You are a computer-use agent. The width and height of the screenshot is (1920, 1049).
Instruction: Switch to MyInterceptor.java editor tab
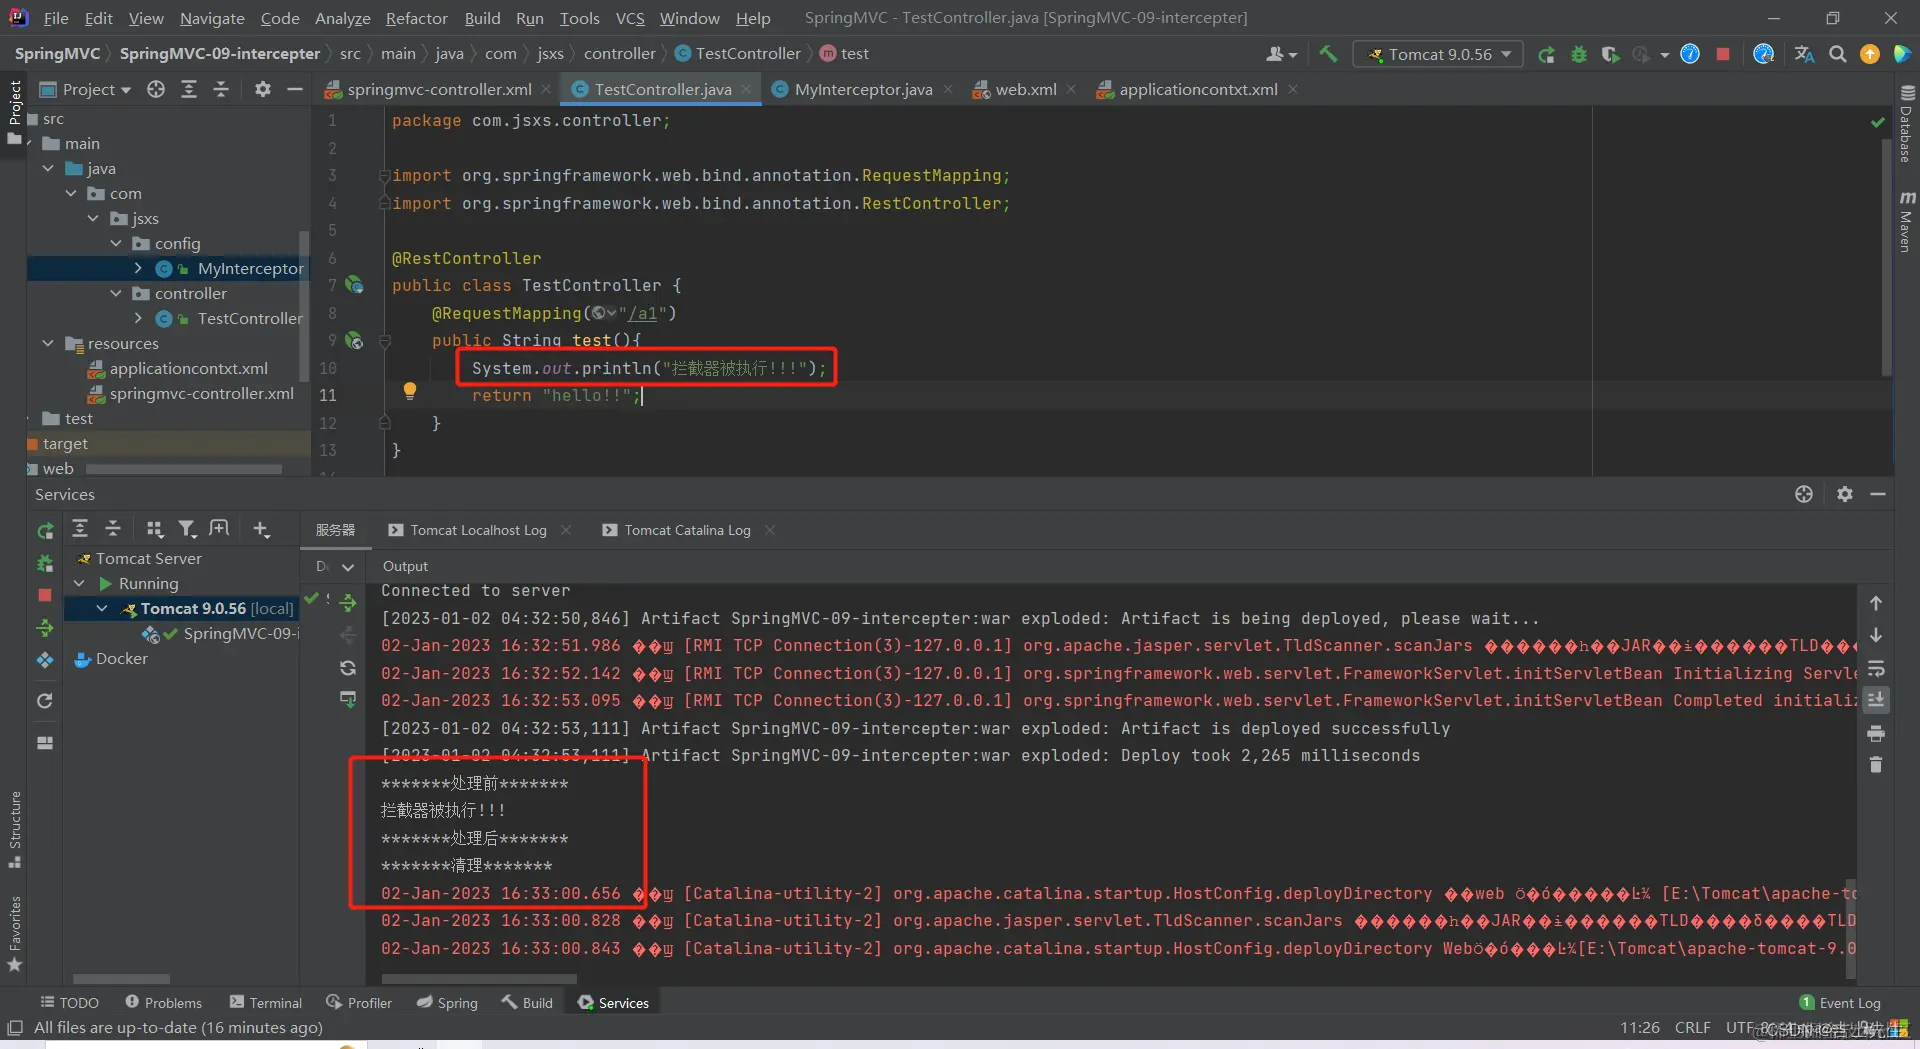(863, 89)
